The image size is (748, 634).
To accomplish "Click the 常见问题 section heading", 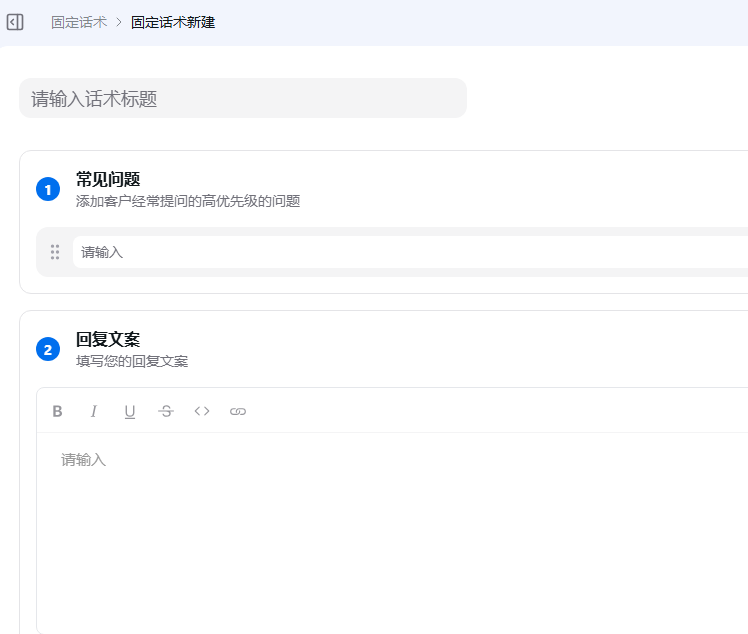I will (108, 179).
